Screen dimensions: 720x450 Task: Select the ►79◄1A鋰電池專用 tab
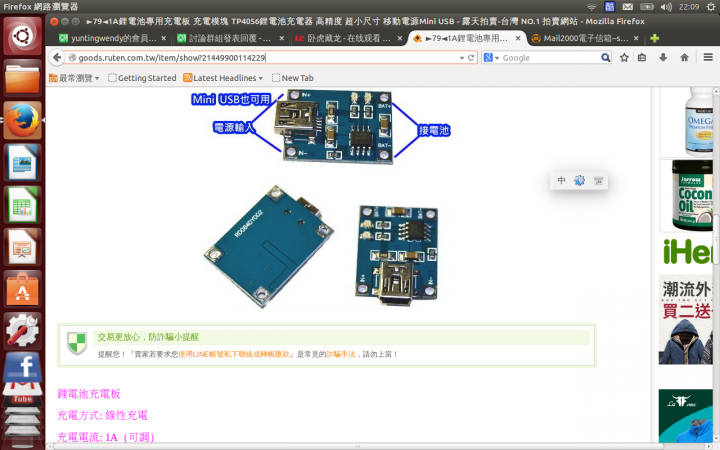click(x=467, y=38)
